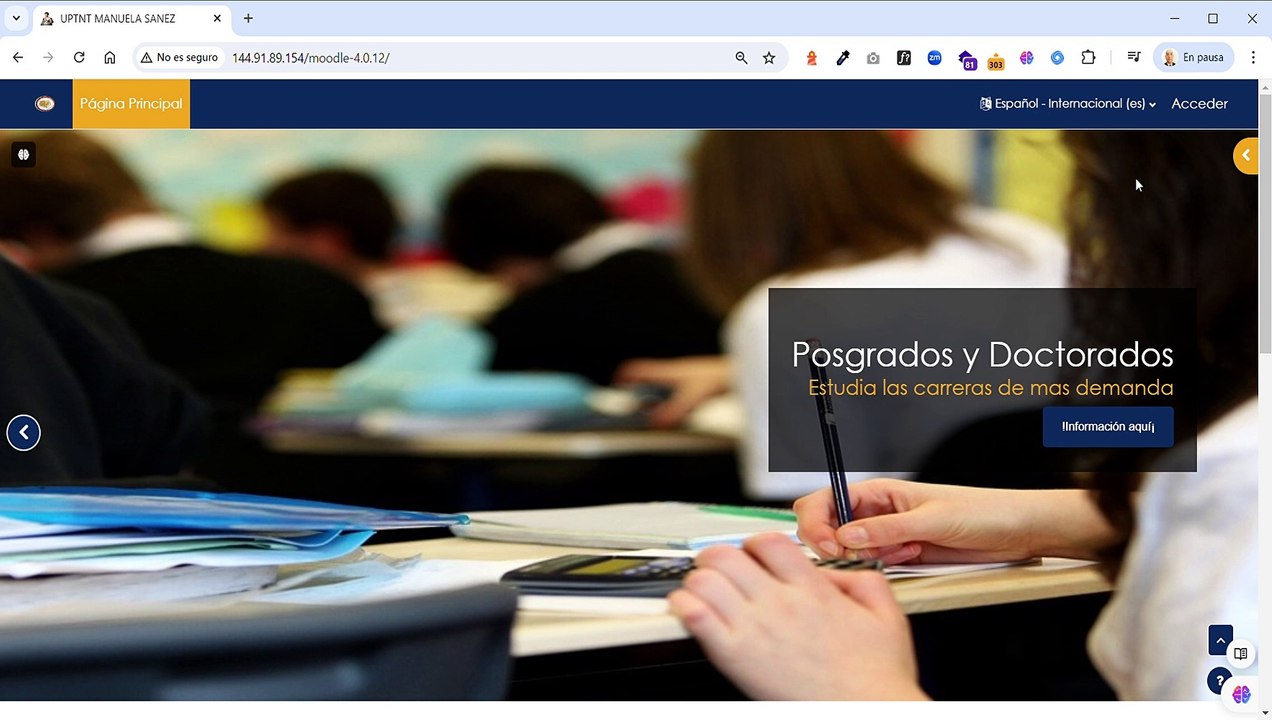Click Acceder to log in
1272x720 pixels.
[x=1199, y=104]
